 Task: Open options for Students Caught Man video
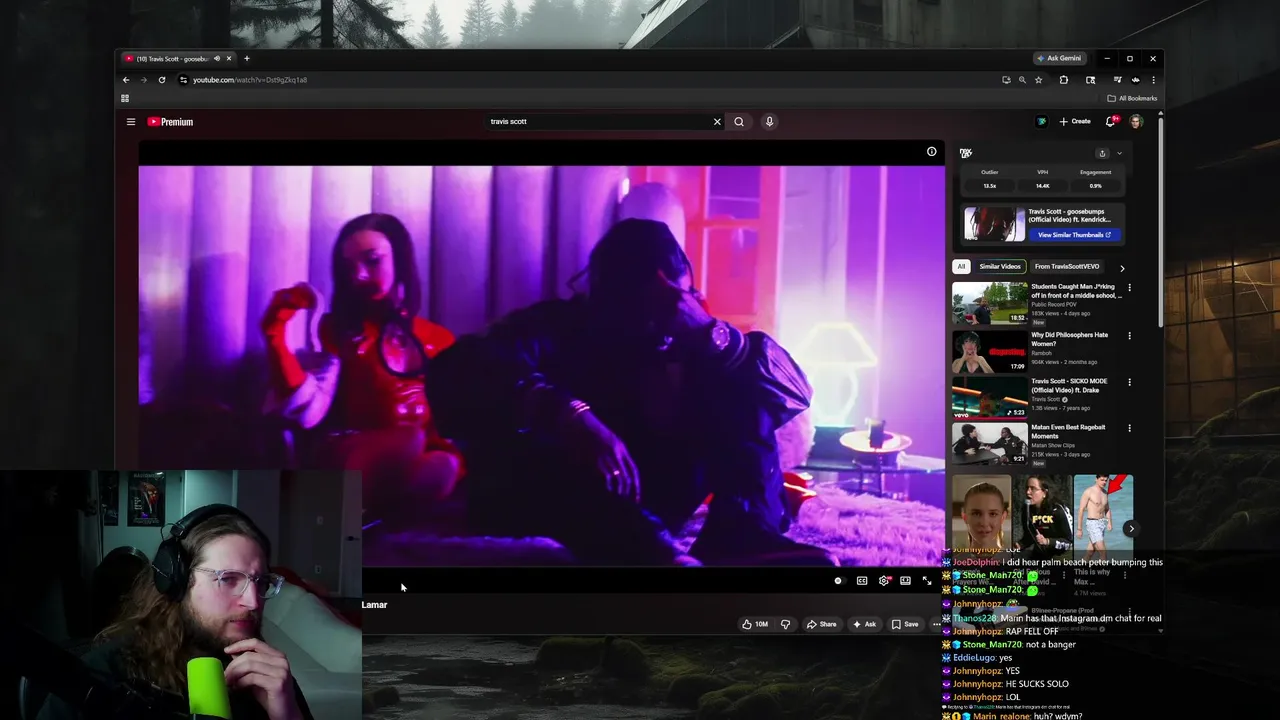click(1130, 288)
